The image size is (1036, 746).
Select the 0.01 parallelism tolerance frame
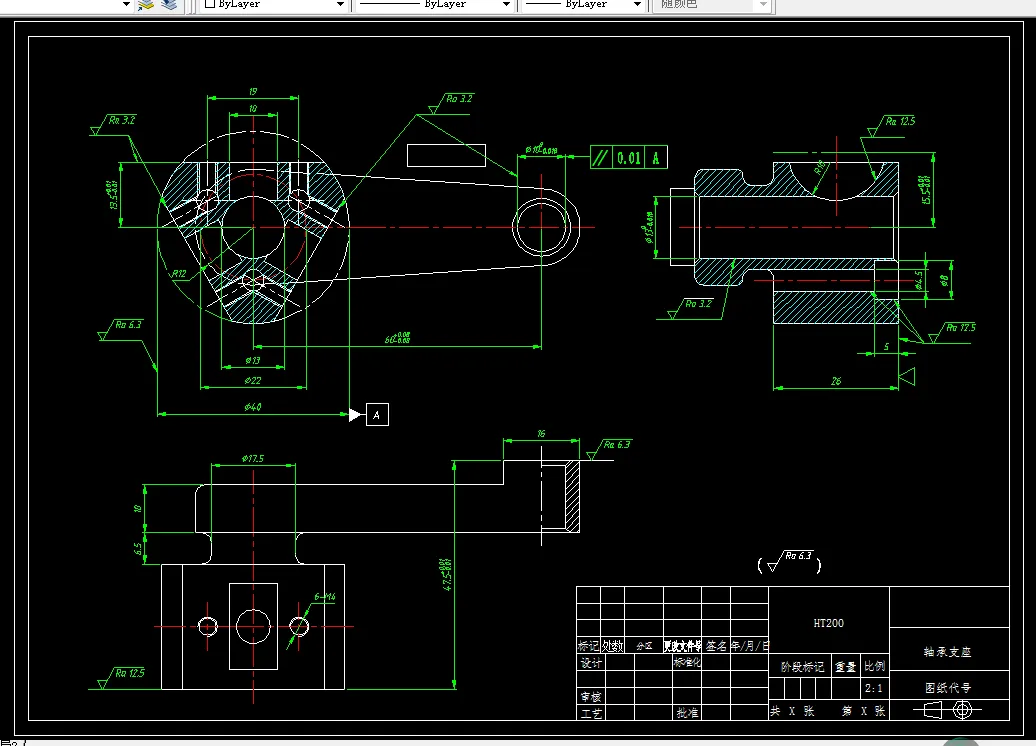pos(629,158)
